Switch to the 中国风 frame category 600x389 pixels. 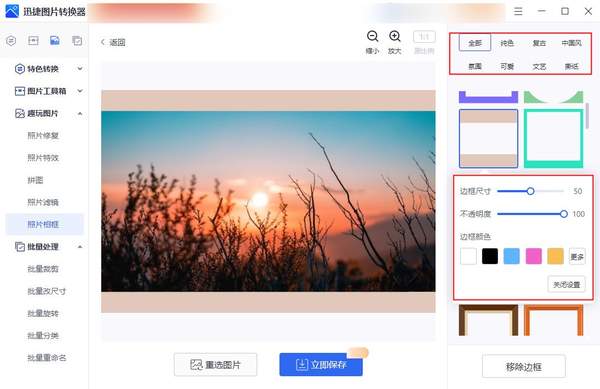click(571, 43)
